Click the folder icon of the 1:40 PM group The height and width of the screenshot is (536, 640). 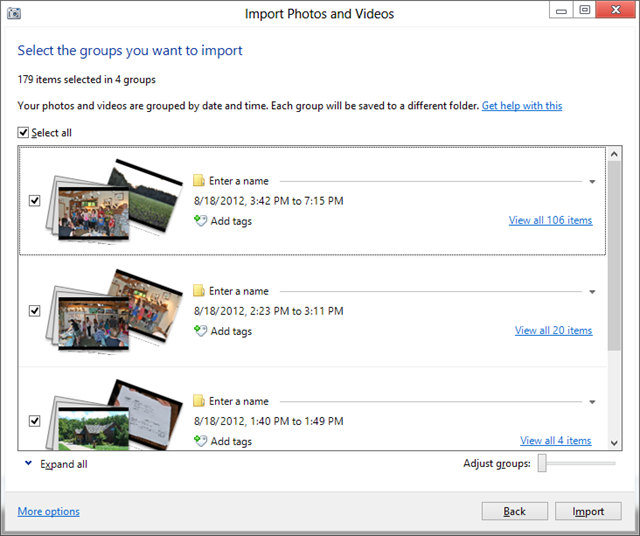(199, 401)
